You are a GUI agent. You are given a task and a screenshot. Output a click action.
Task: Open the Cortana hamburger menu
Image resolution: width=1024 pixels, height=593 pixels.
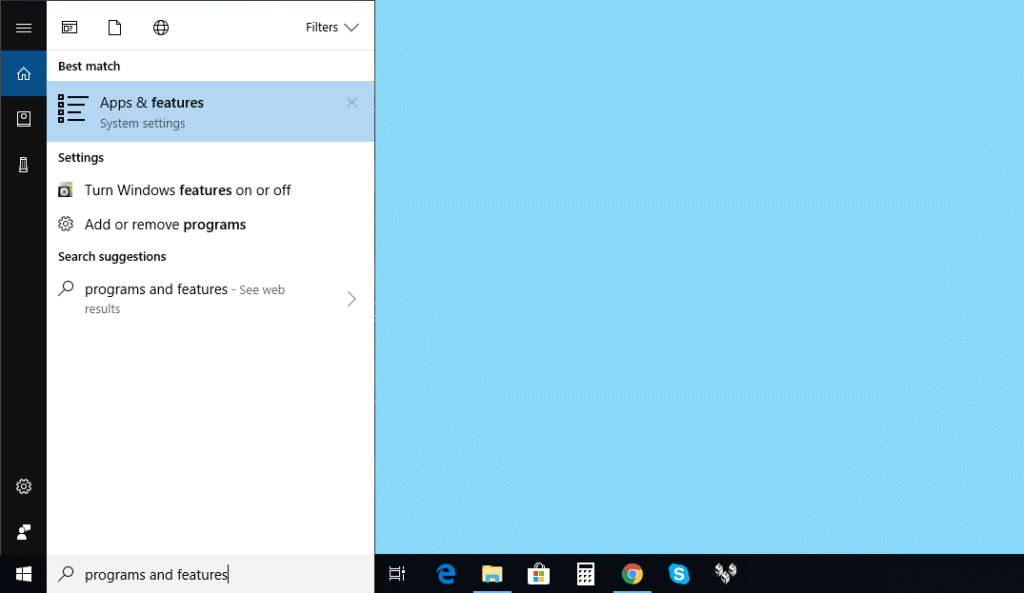coord(23,27)
